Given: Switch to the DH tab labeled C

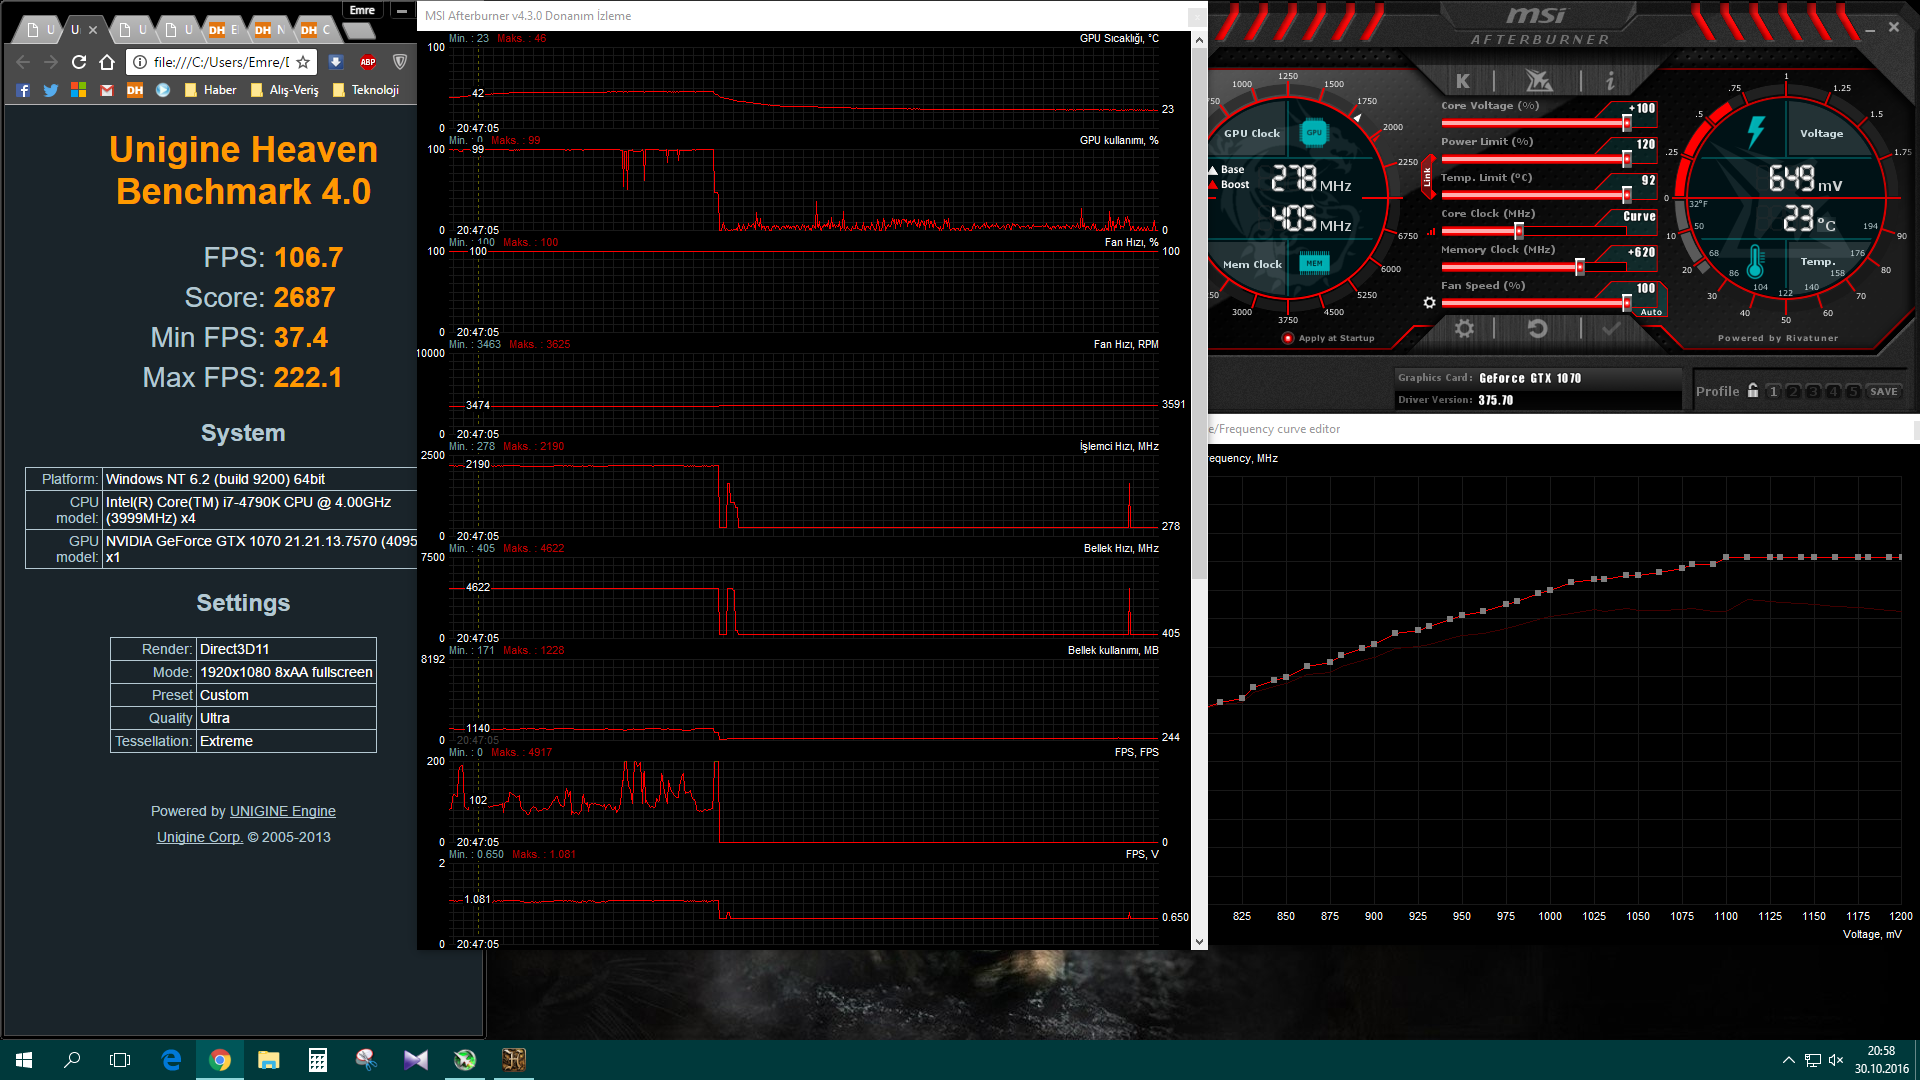Looking at the screenshot, I should click(x=316, y=30).
